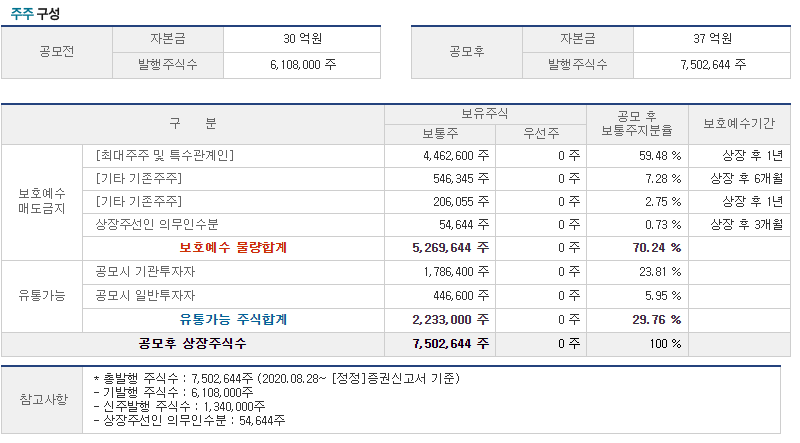Click the 신주발행 주식수 note line
800x443 pixels.
pyautogui.click(x=180, y=407)
